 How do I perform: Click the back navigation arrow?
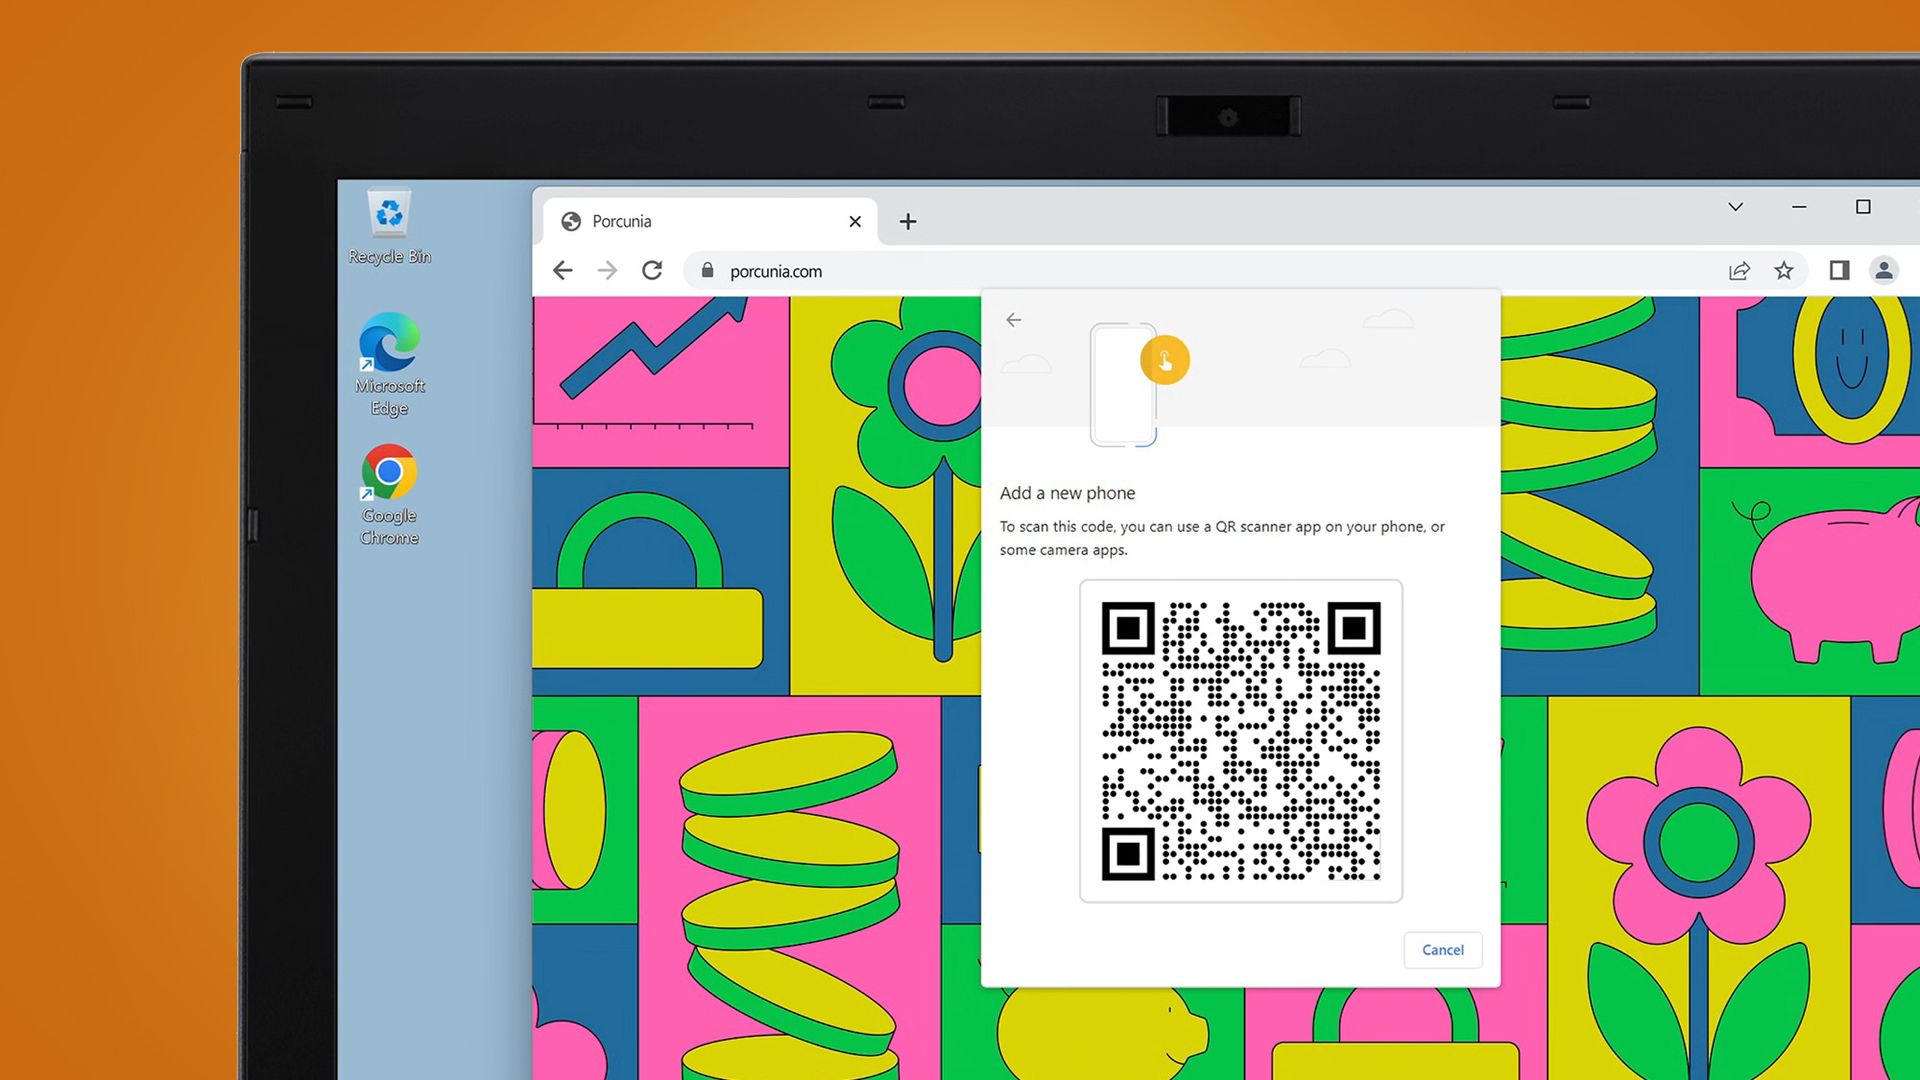pyautogui.click(x=563, y=270)
